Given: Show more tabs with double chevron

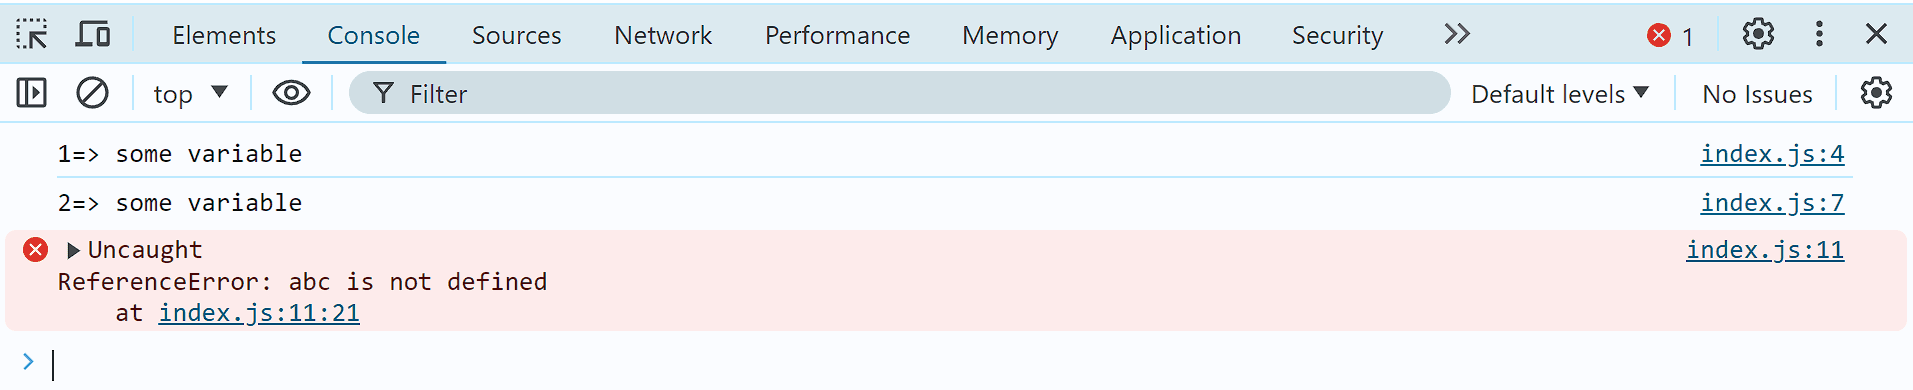Looking at the screenshot, I should [x=1457, y=34].
